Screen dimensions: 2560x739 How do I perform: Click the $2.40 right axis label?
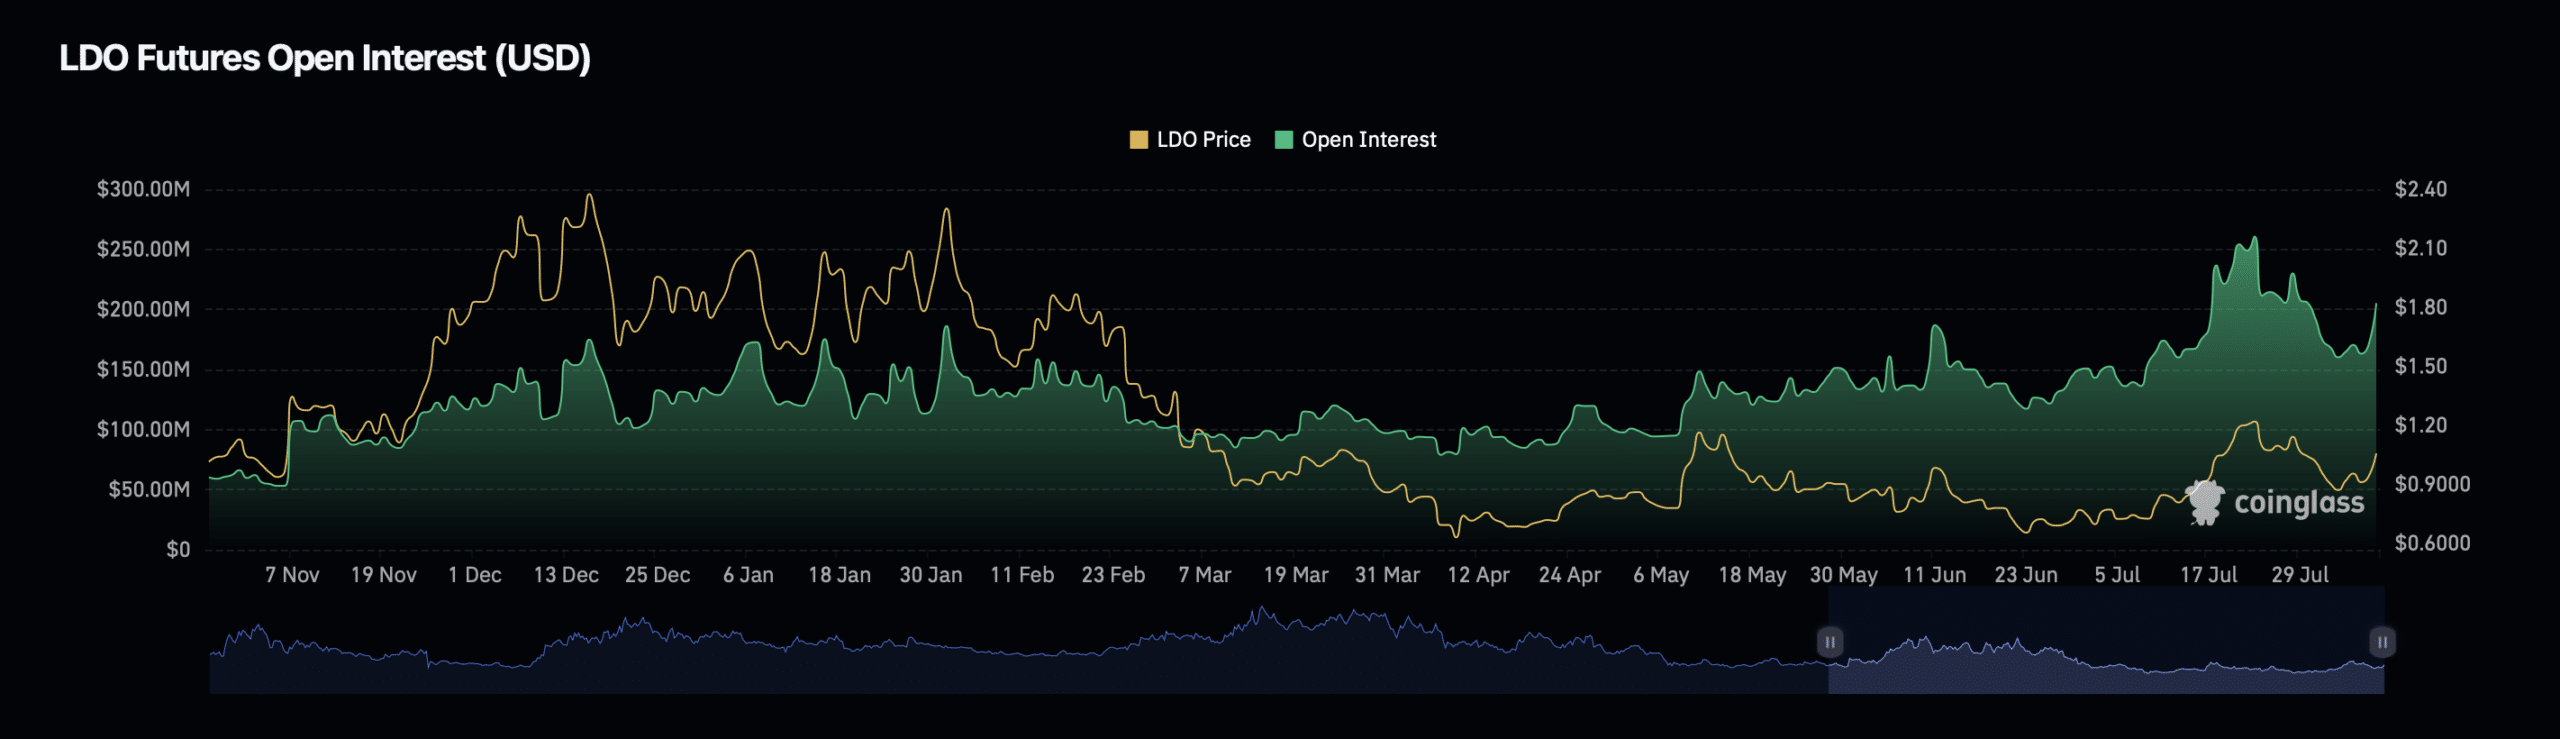[x=2420, y=190]
